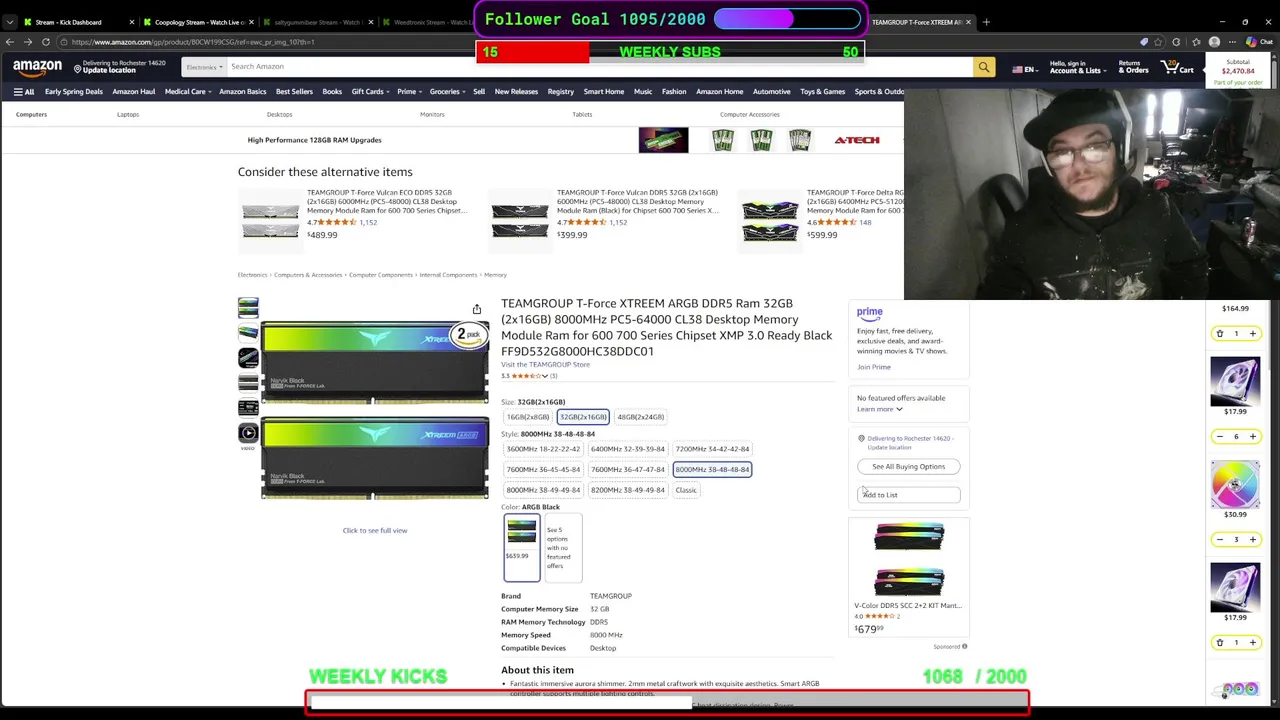Choose the 7600MHz 36-45-45-84 style

coord(543,469)
